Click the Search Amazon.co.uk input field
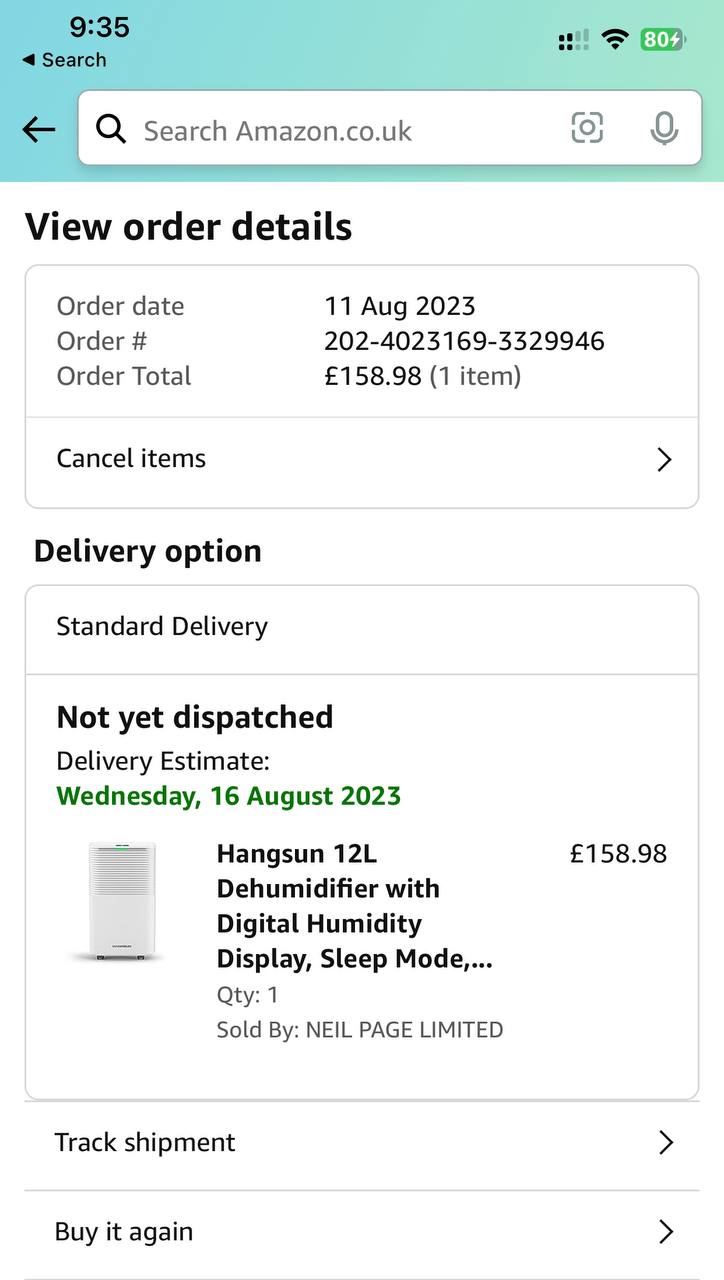Screen dimensions: 724x1280 [340, 130]
